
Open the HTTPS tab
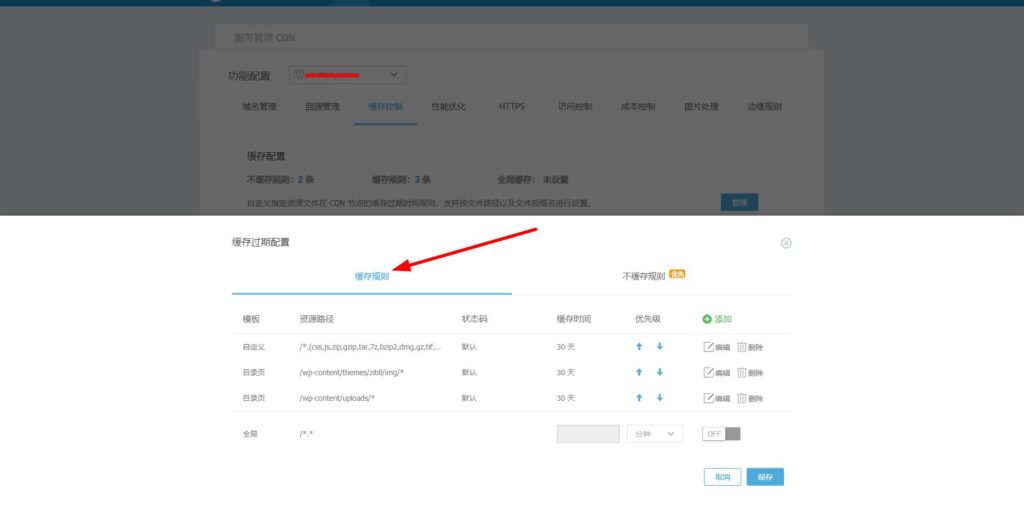point(512,106)
